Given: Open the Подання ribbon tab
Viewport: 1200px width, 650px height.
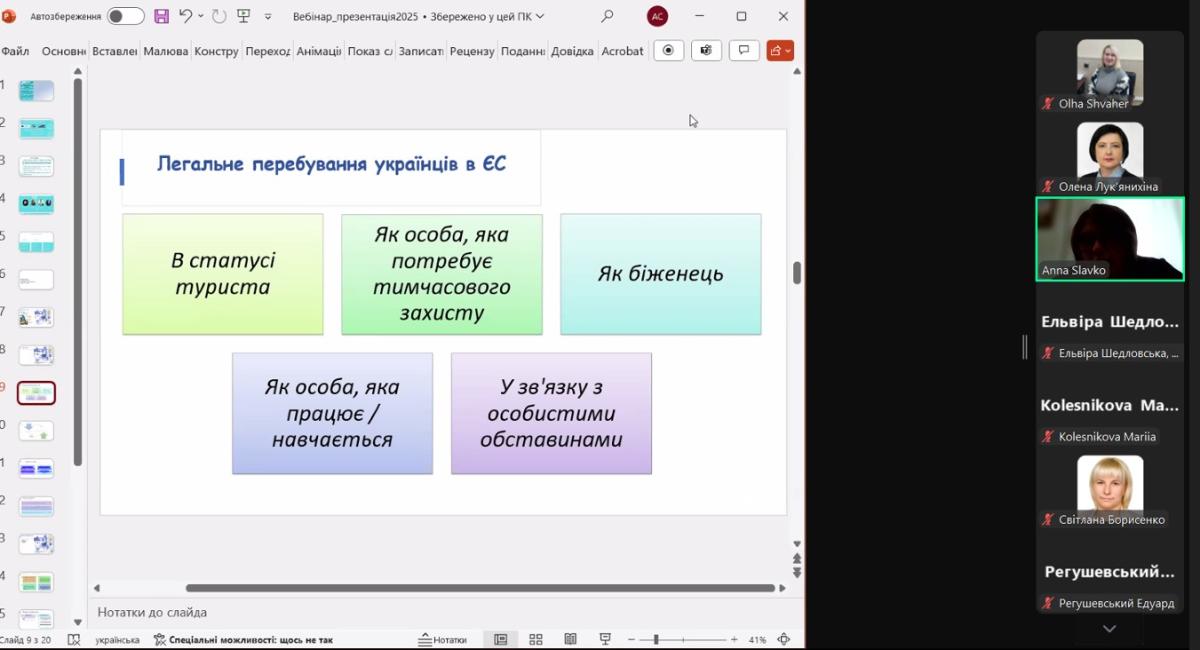Looking at the screenshot, I should pyautogui.click(x=523, y=51).
